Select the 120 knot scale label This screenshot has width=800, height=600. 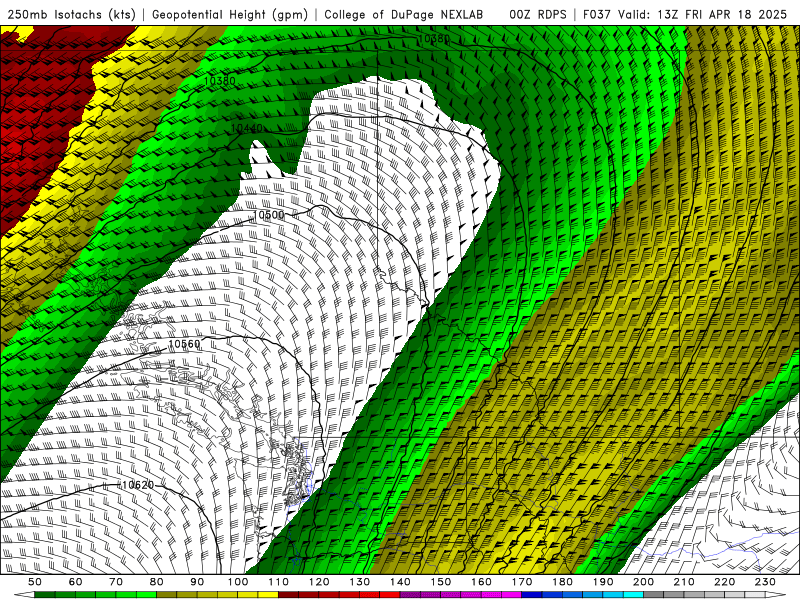(x=319, y=582)
